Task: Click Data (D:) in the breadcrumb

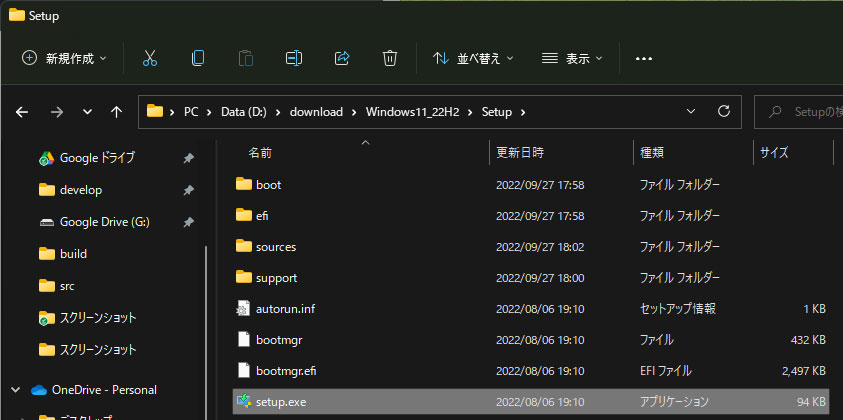Action: coord(244,112)
